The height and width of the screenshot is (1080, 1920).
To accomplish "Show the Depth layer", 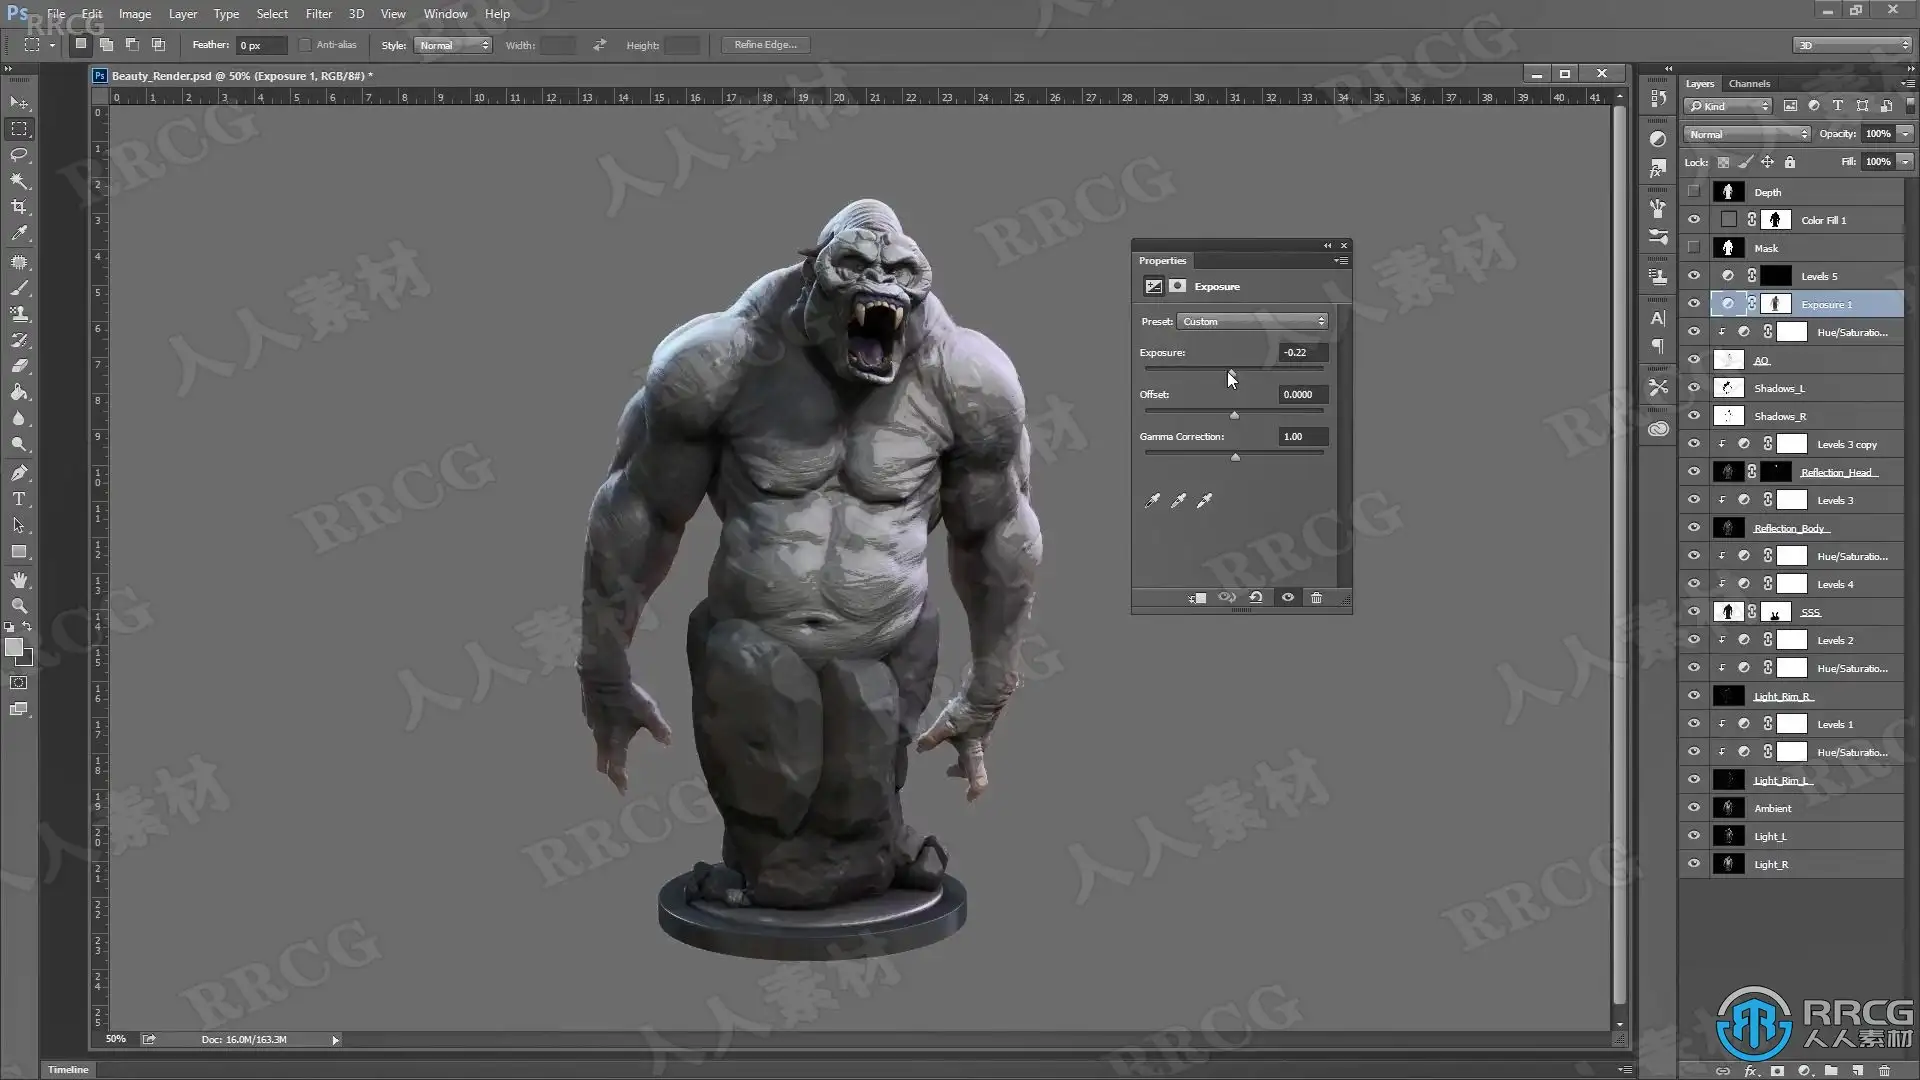I will pyautogui.click(x=1693, y=192).
